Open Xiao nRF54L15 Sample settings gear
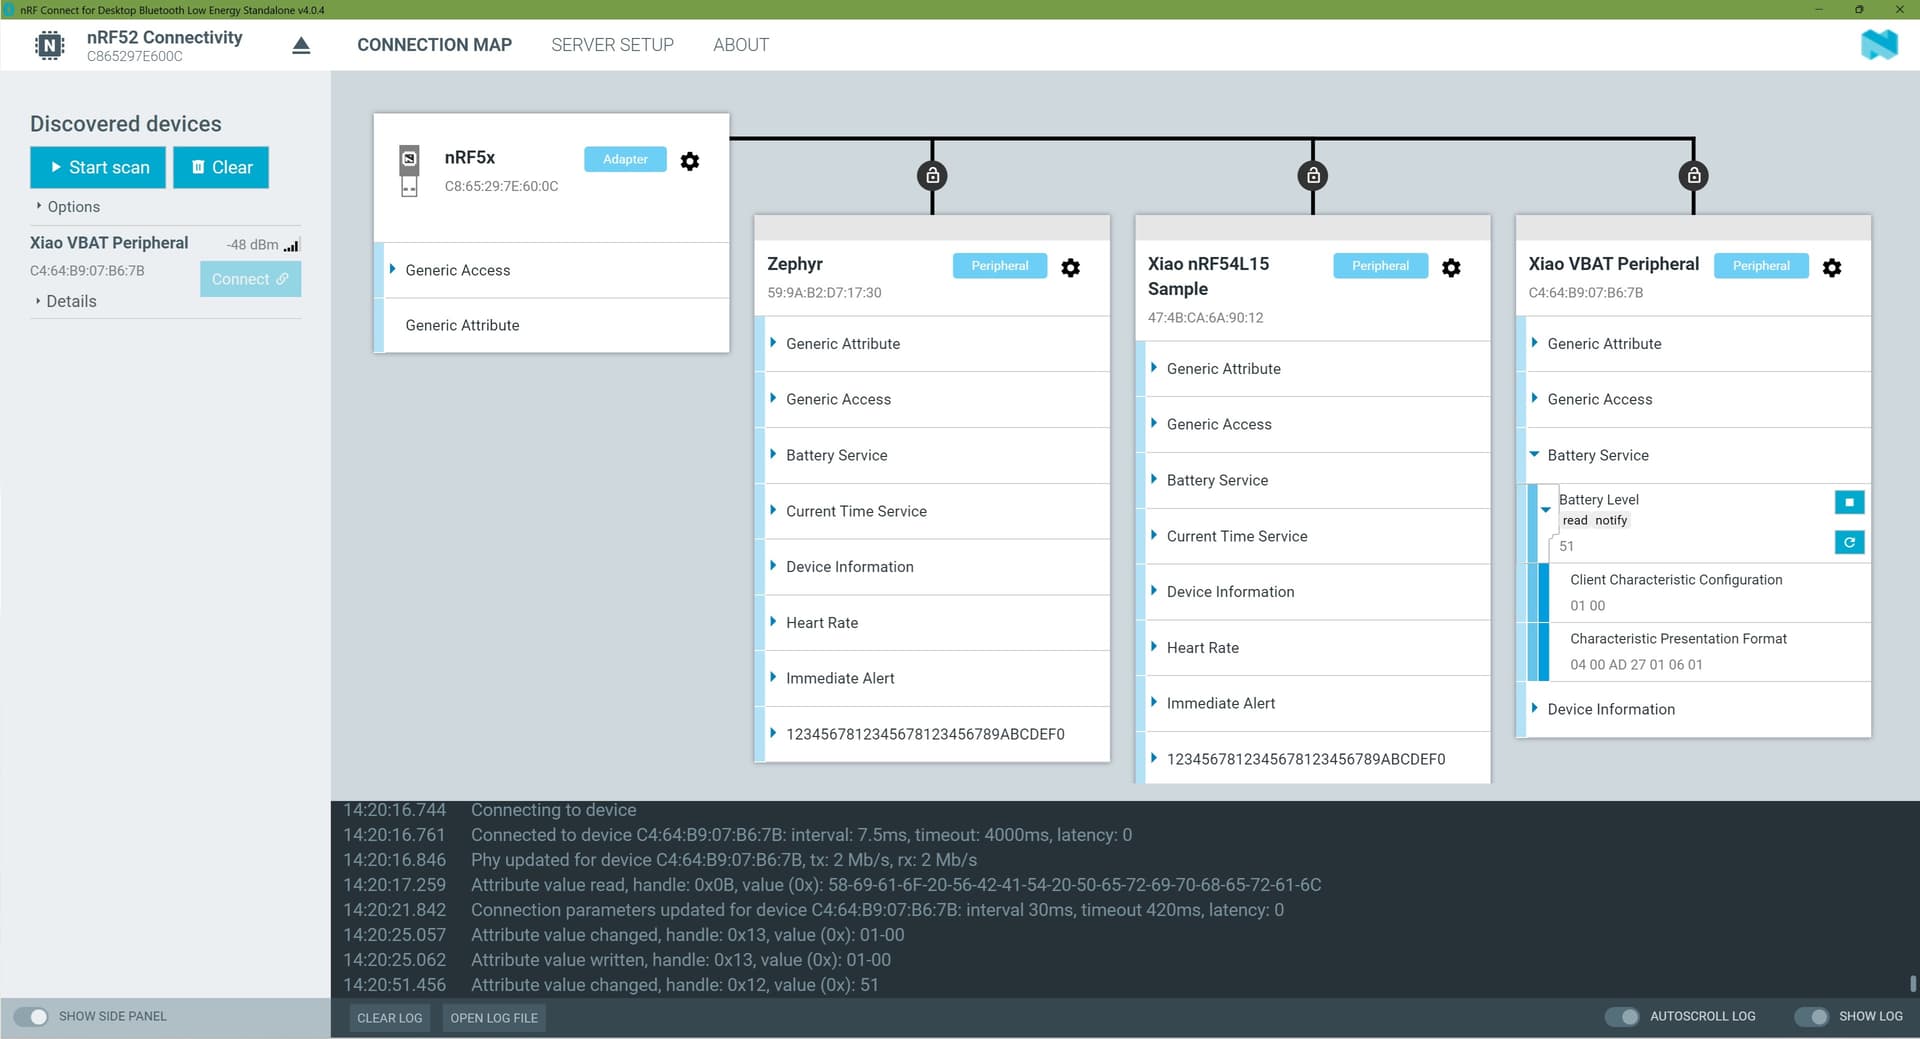The width and height of the screenshot is (1920, 1039). (1451, 268)
